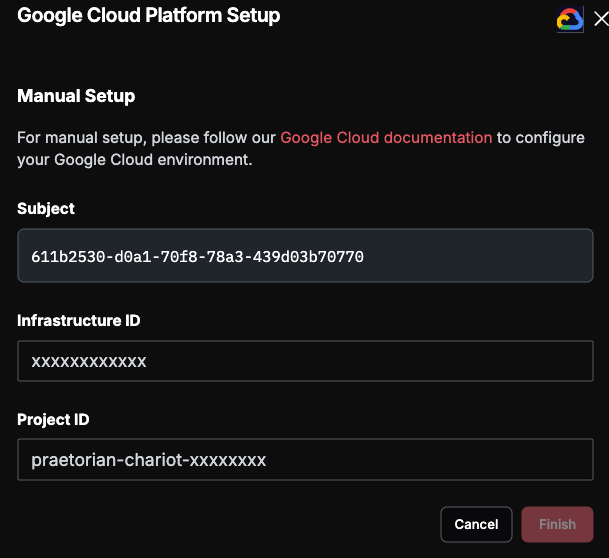Click the Cancel button
This screenshot has height=558, width=609.
pos(476,524)
